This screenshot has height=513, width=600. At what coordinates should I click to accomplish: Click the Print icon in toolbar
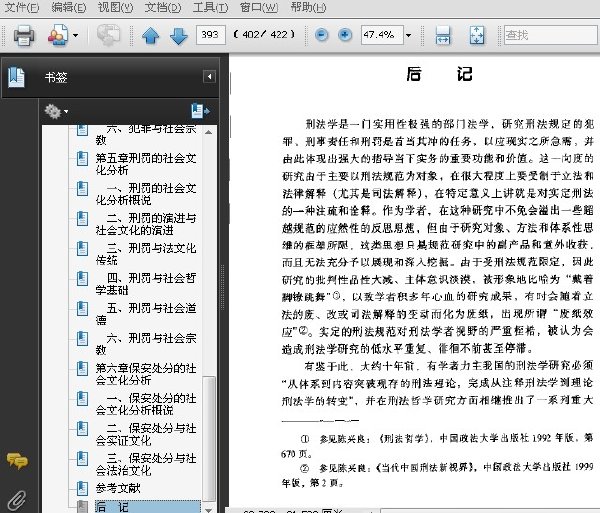(24, 35)
